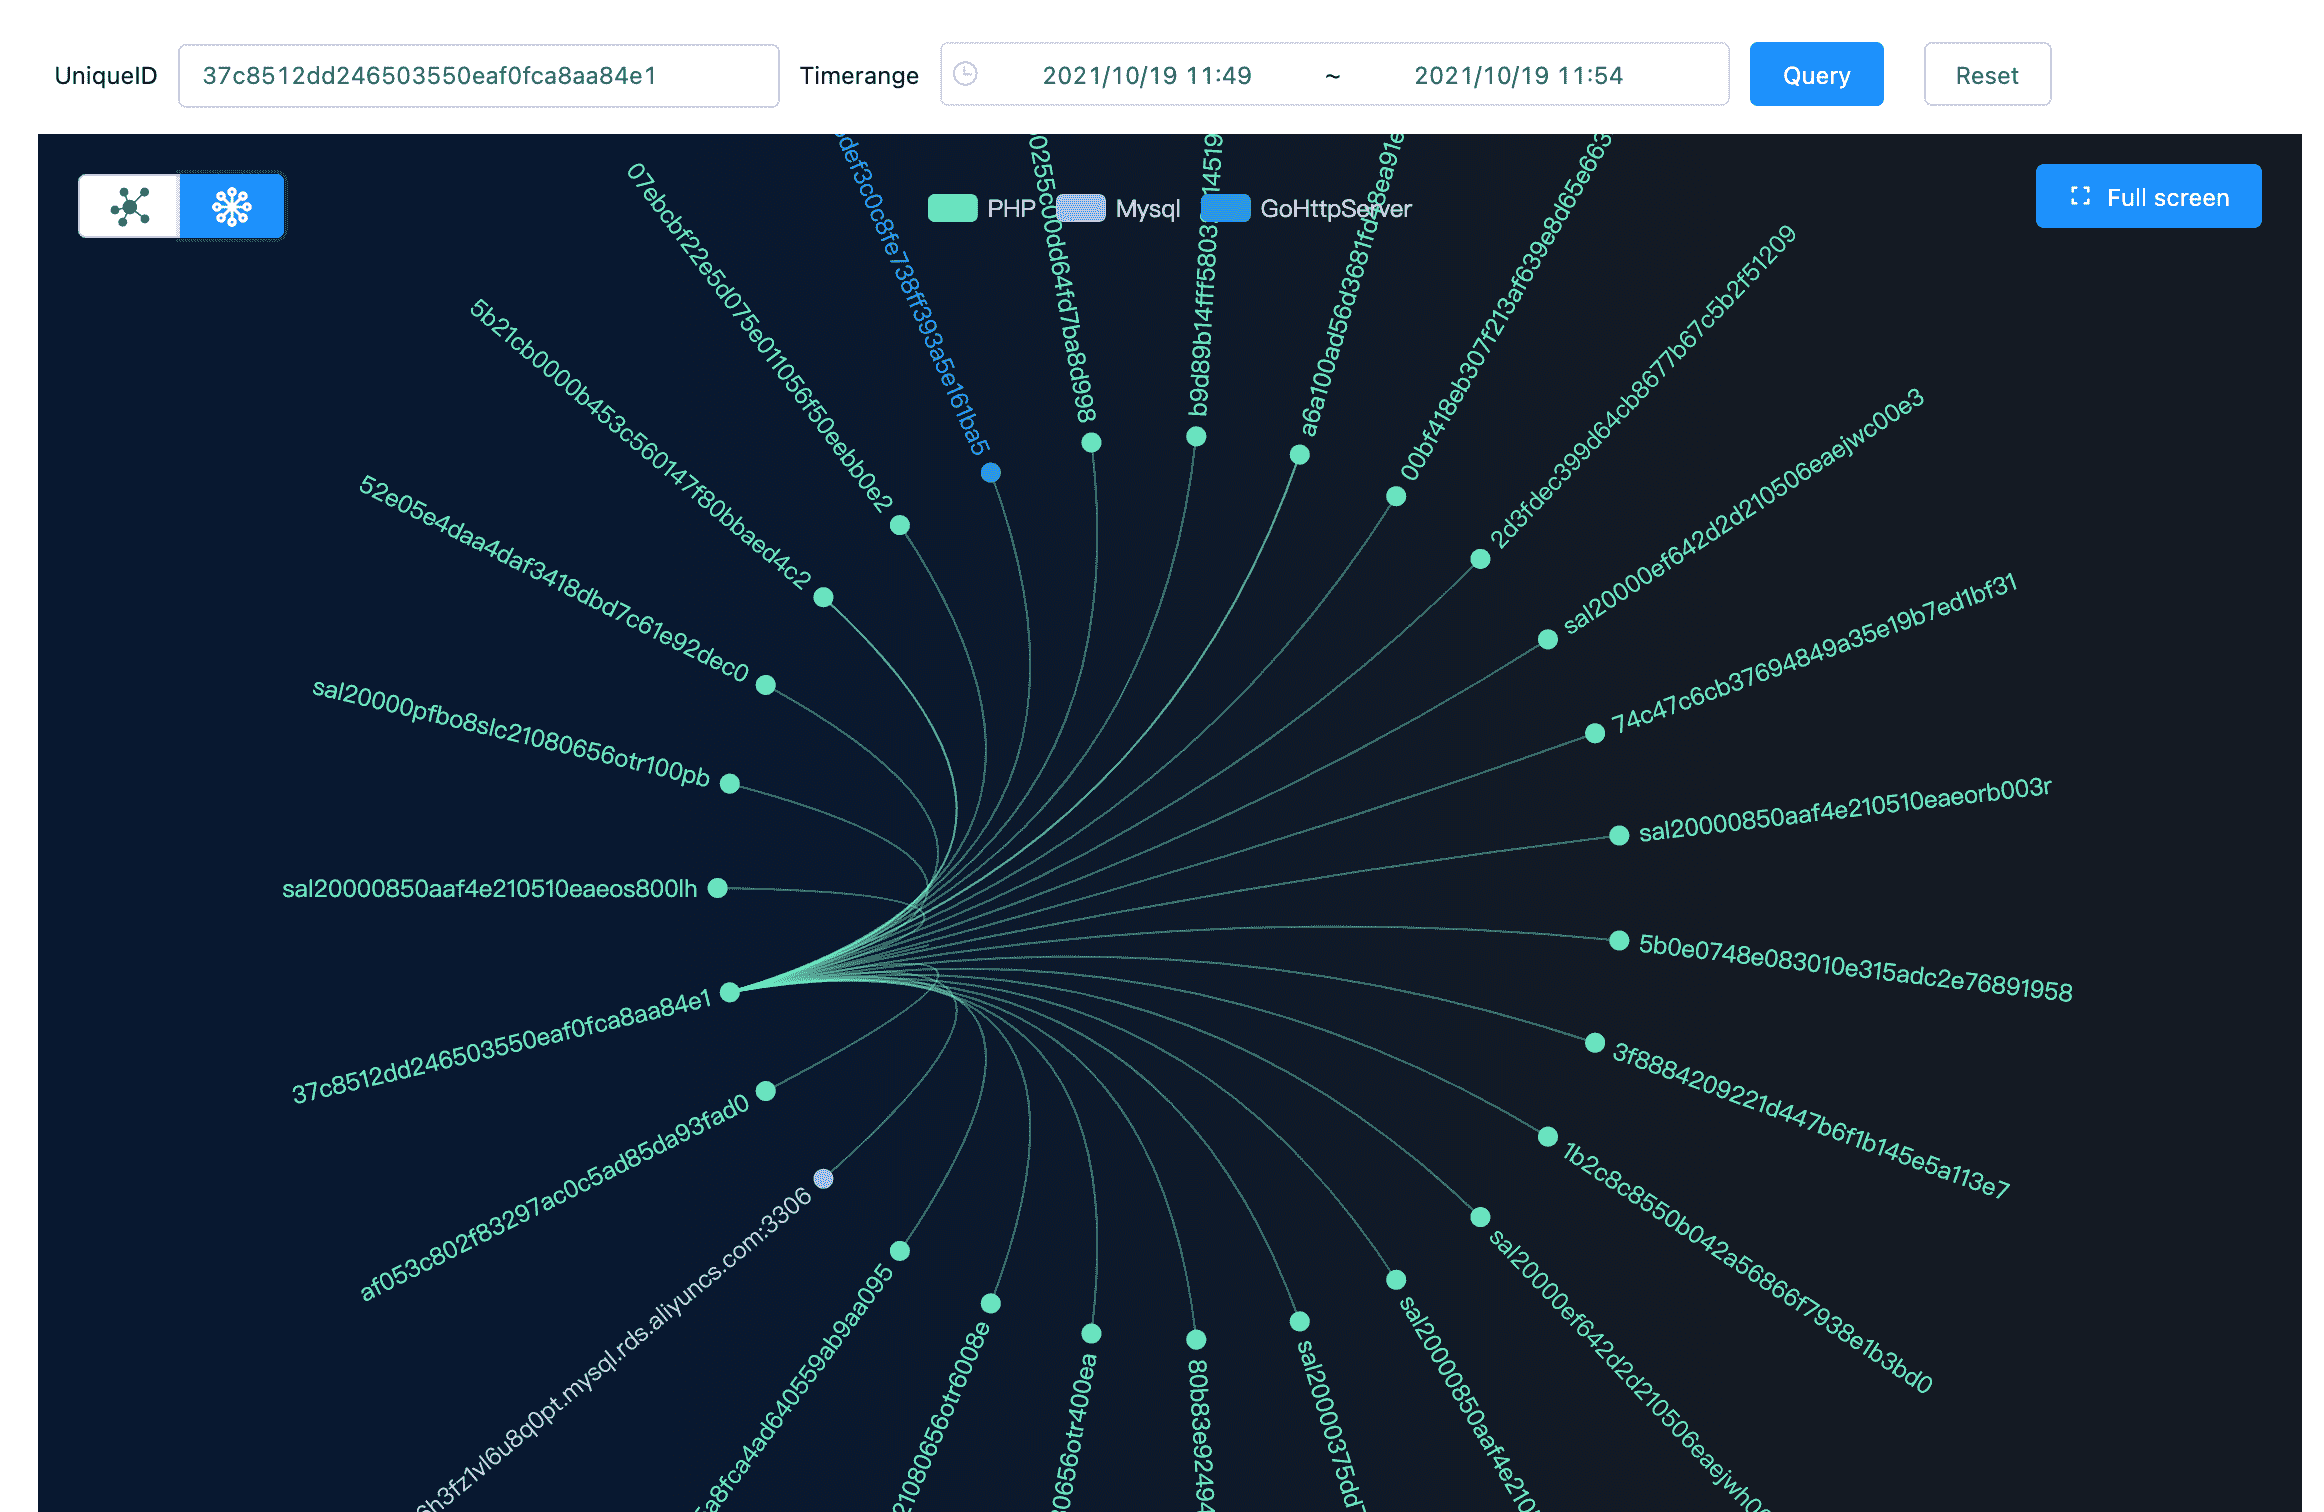Select node dot for sal20000850aaf4e210510eaeos800lh

click(x=717, y=888)
